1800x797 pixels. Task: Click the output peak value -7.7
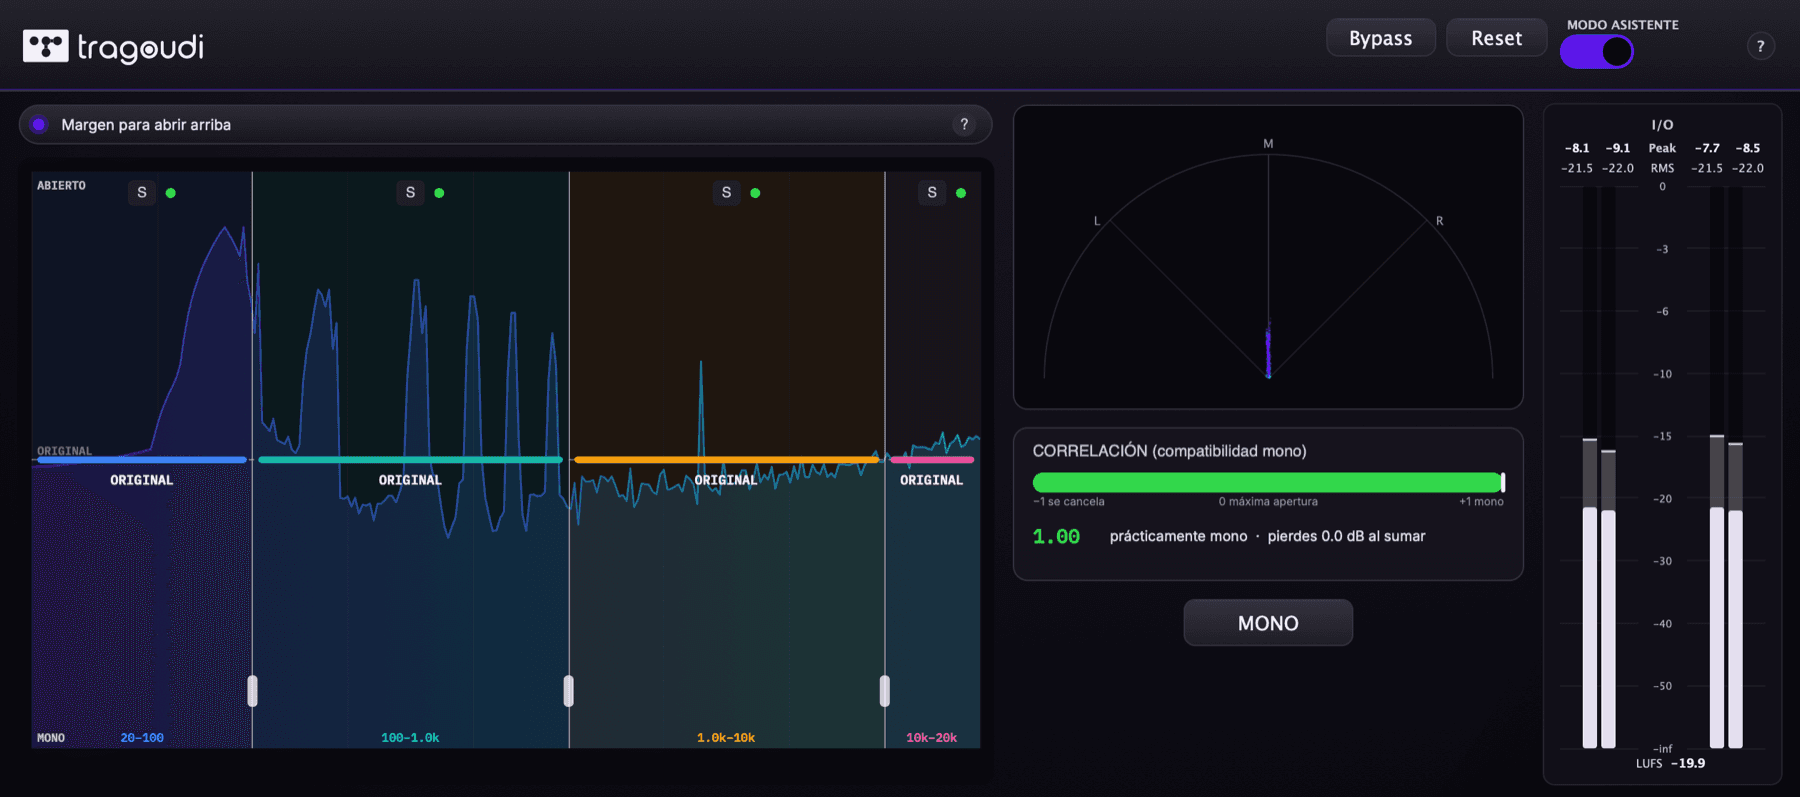point(1707,148)
